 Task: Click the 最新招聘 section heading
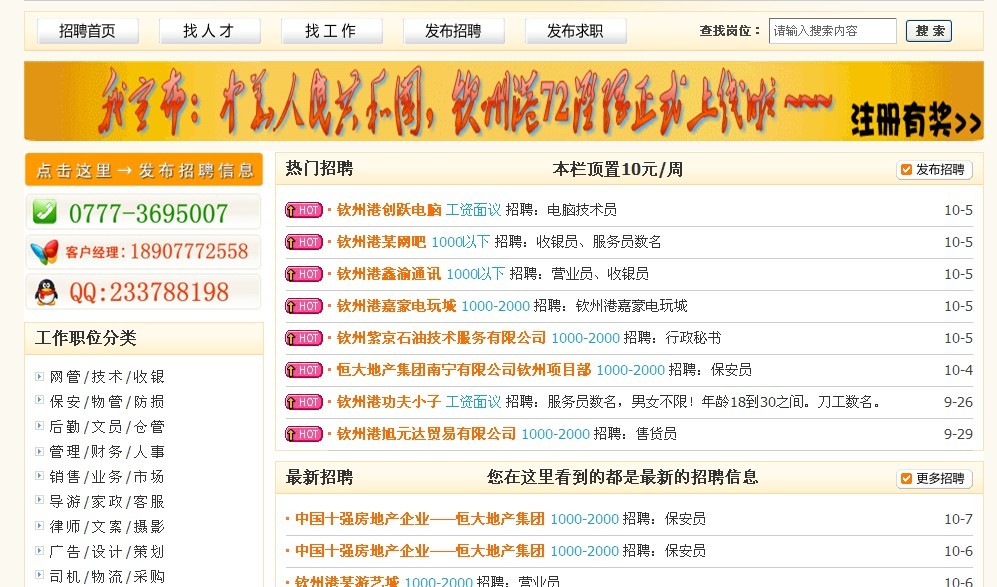319,477
